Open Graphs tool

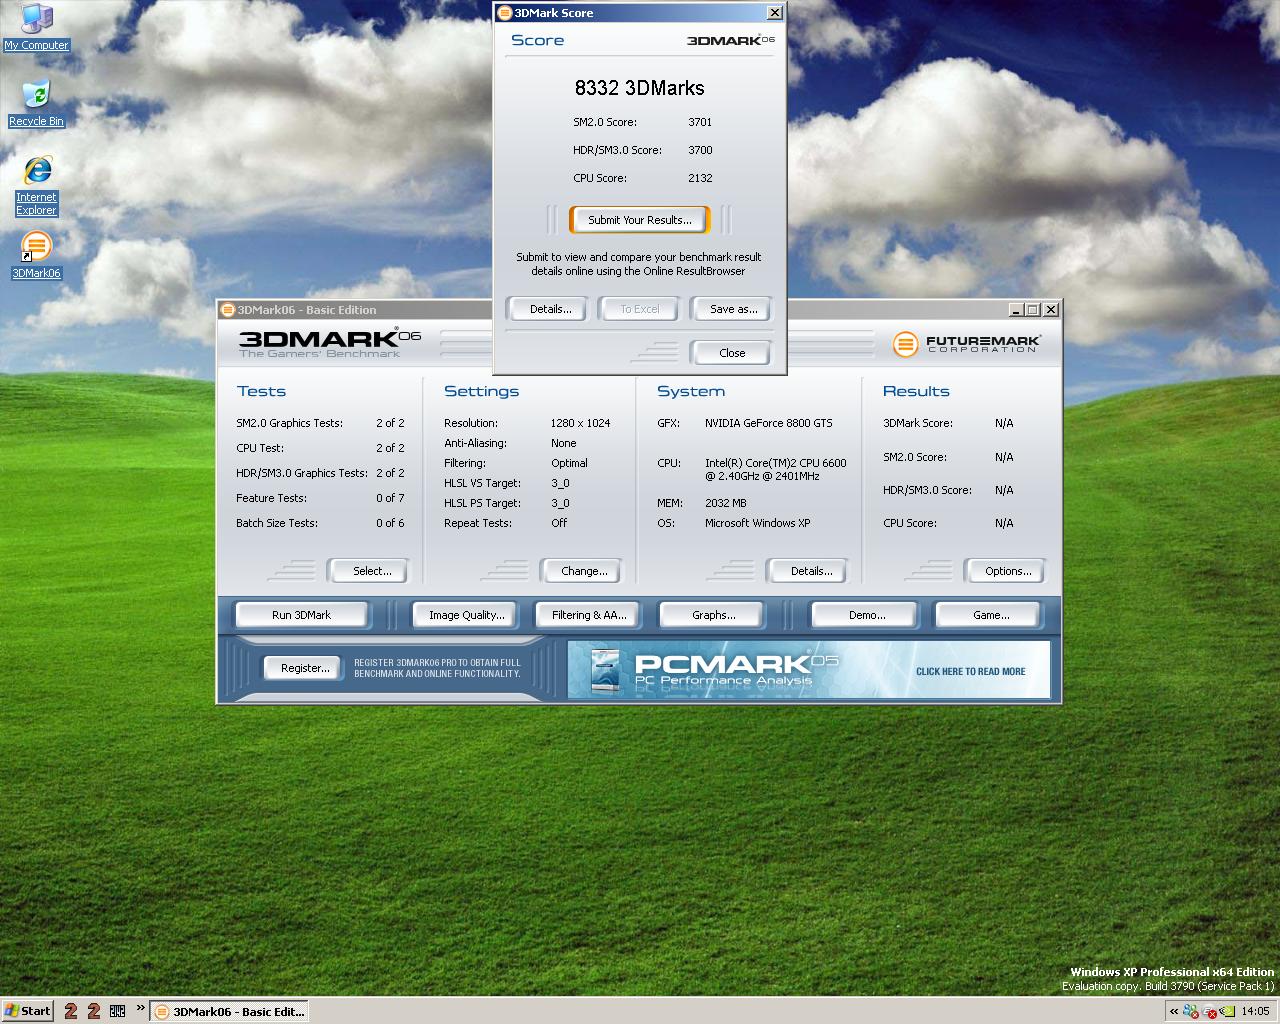[713, 615]
